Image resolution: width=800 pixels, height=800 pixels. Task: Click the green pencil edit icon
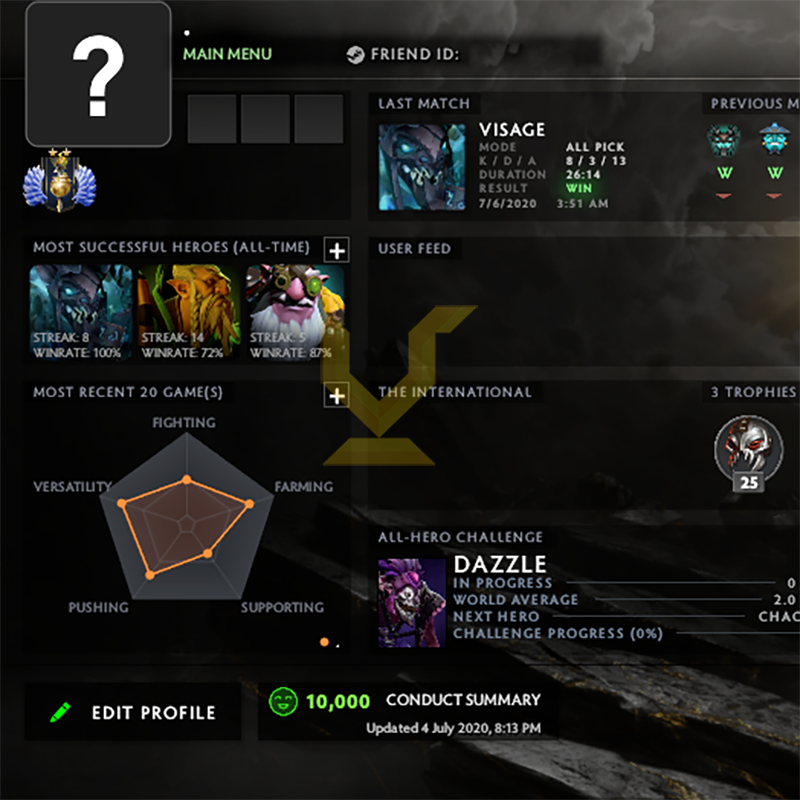[x=60, y=712]
